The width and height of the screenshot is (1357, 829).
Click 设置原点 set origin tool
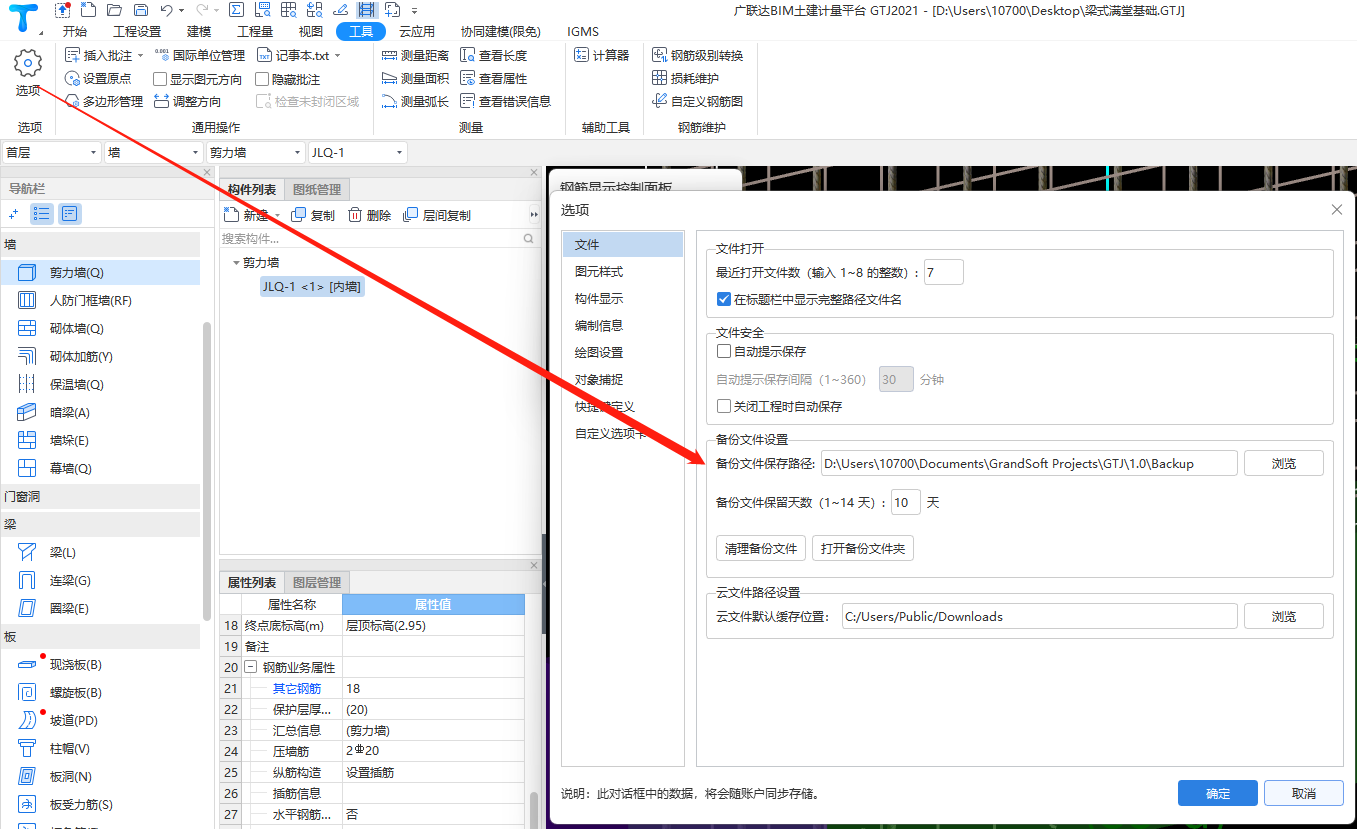[98, 78]
